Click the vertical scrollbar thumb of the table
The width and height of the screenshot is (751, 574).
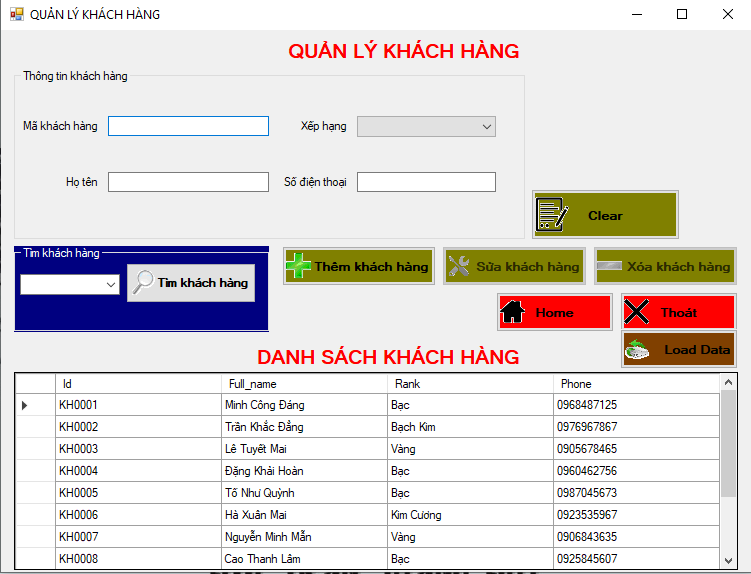click(728, 444)
